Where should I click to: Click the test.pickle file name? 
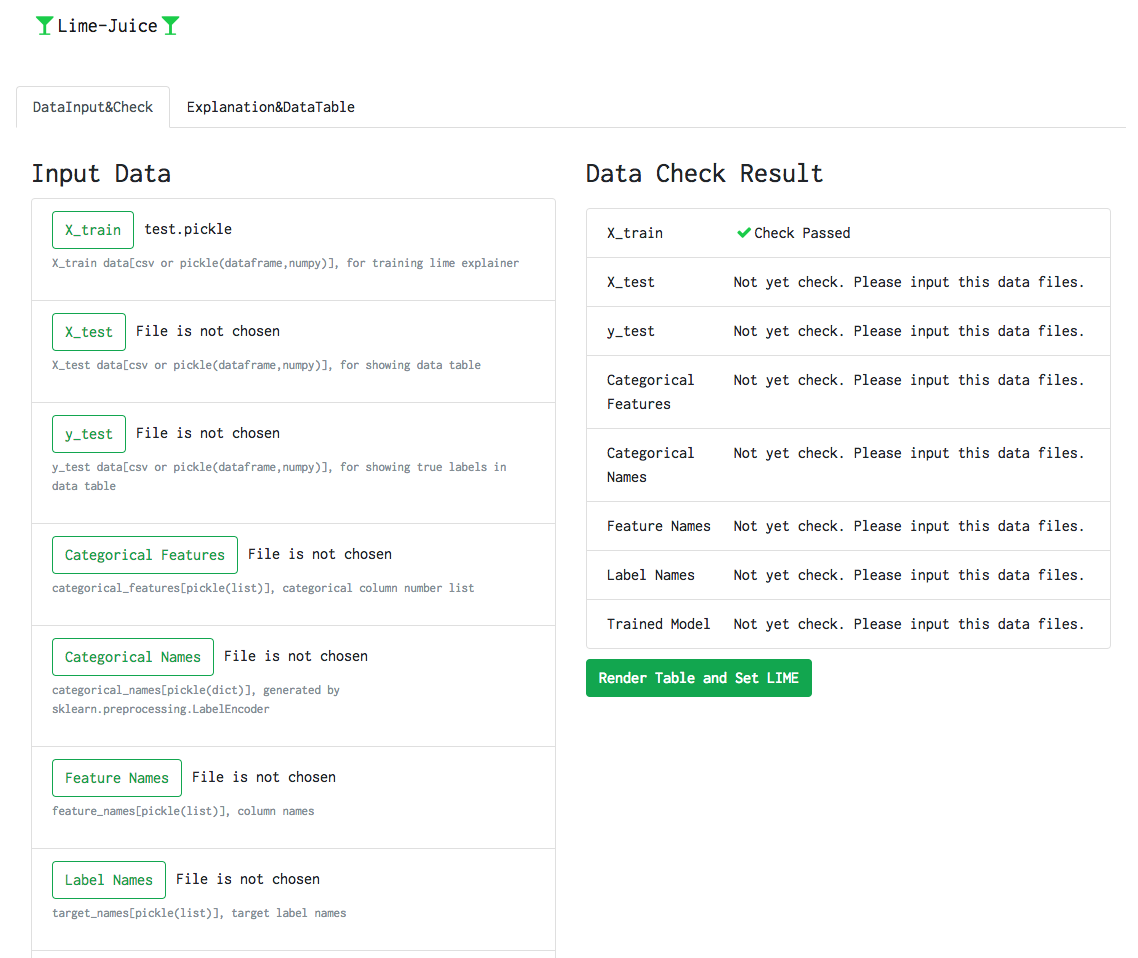coord(188,229)
